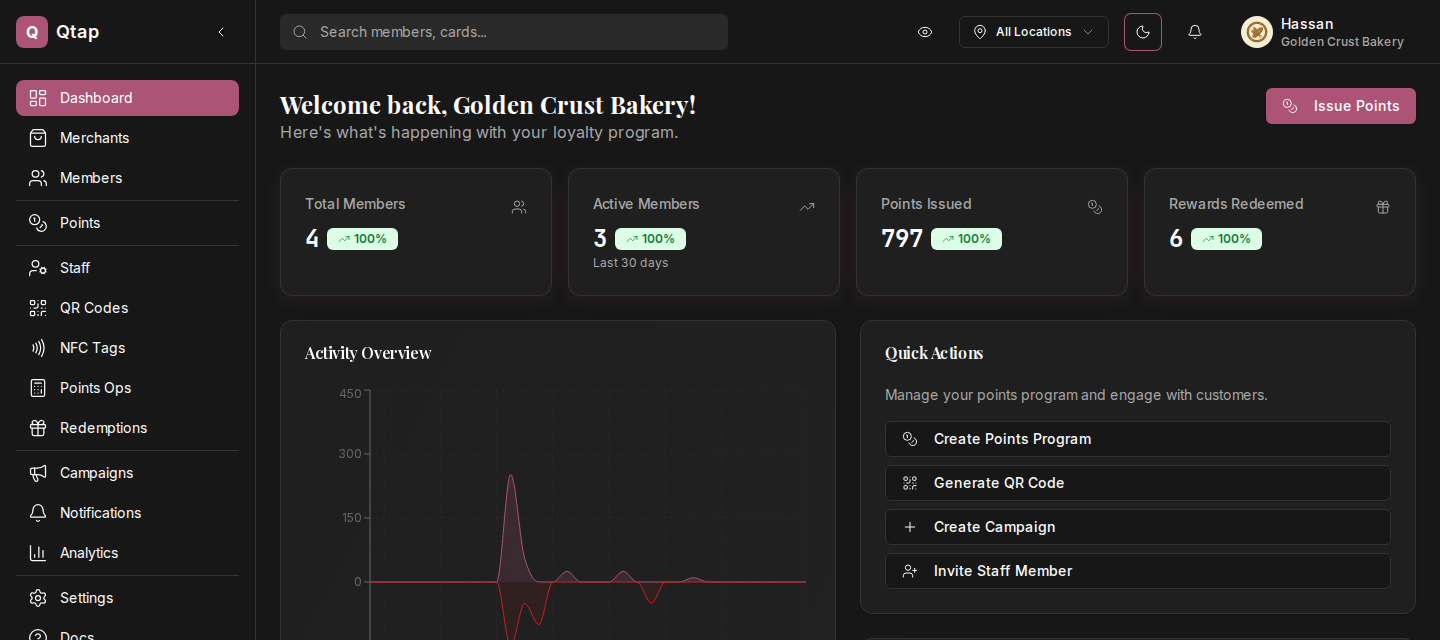Click the Activity Overview heading
This screenshot has width=1440, height=640.
click(x=368, y=353)
